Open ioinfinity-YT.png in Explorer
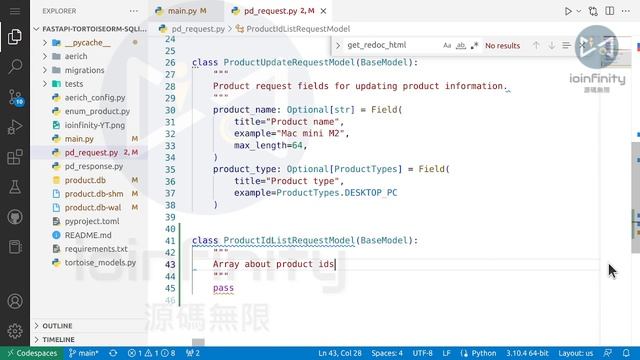The image size is (640, 360). tap(90, 125)
